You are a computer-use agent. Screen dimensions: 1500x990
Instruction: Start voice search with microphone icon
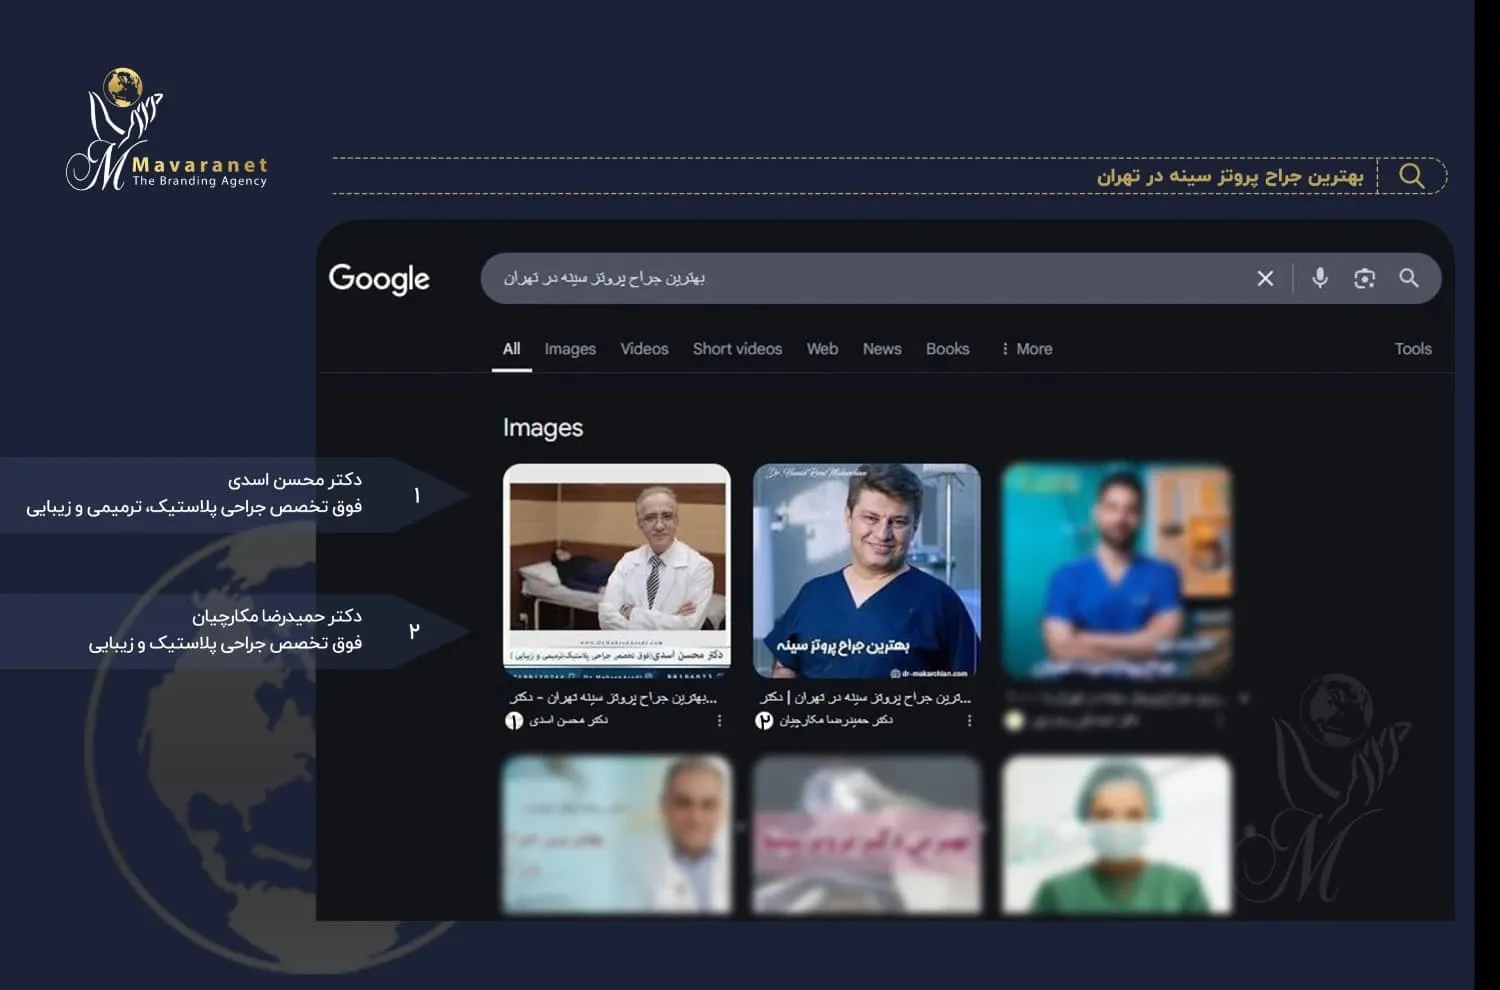tap(1320, 278)
